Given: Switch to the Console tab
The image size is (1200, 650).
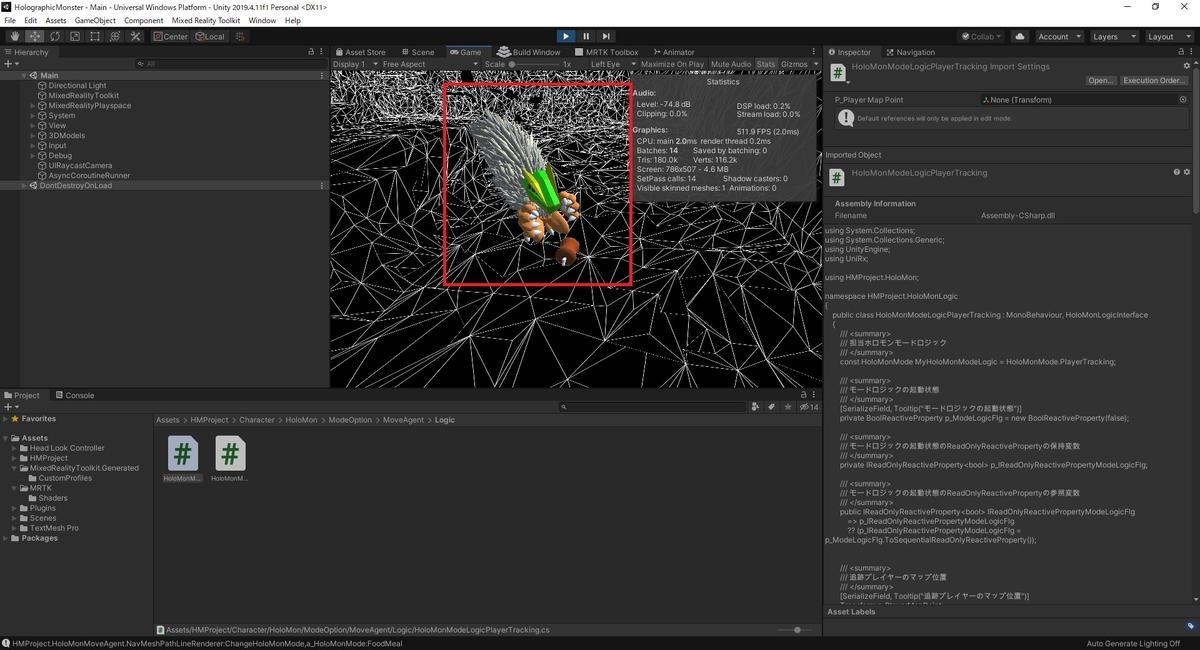Looking at the screenshot, I should point(75,395).
